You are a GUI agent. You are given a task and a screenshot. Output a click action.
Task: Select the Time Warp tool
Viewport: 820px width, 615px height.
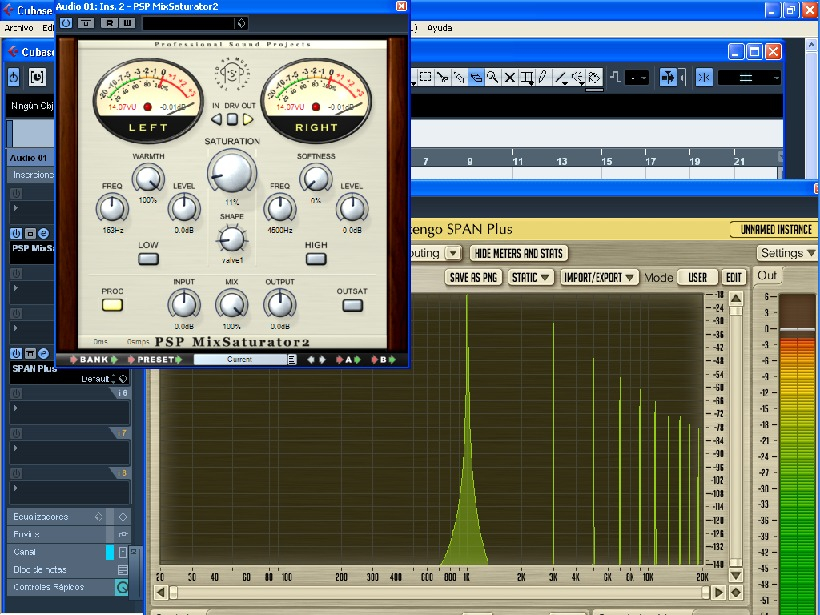pos(527,77)
